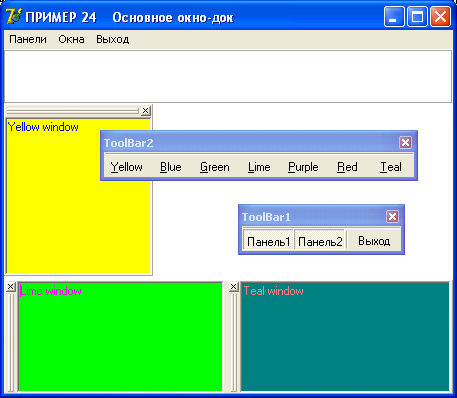The width and height of the screenshot is (457, 398).
Task: Click Purple button in ToolBar2
Action: tap(303, 167)
